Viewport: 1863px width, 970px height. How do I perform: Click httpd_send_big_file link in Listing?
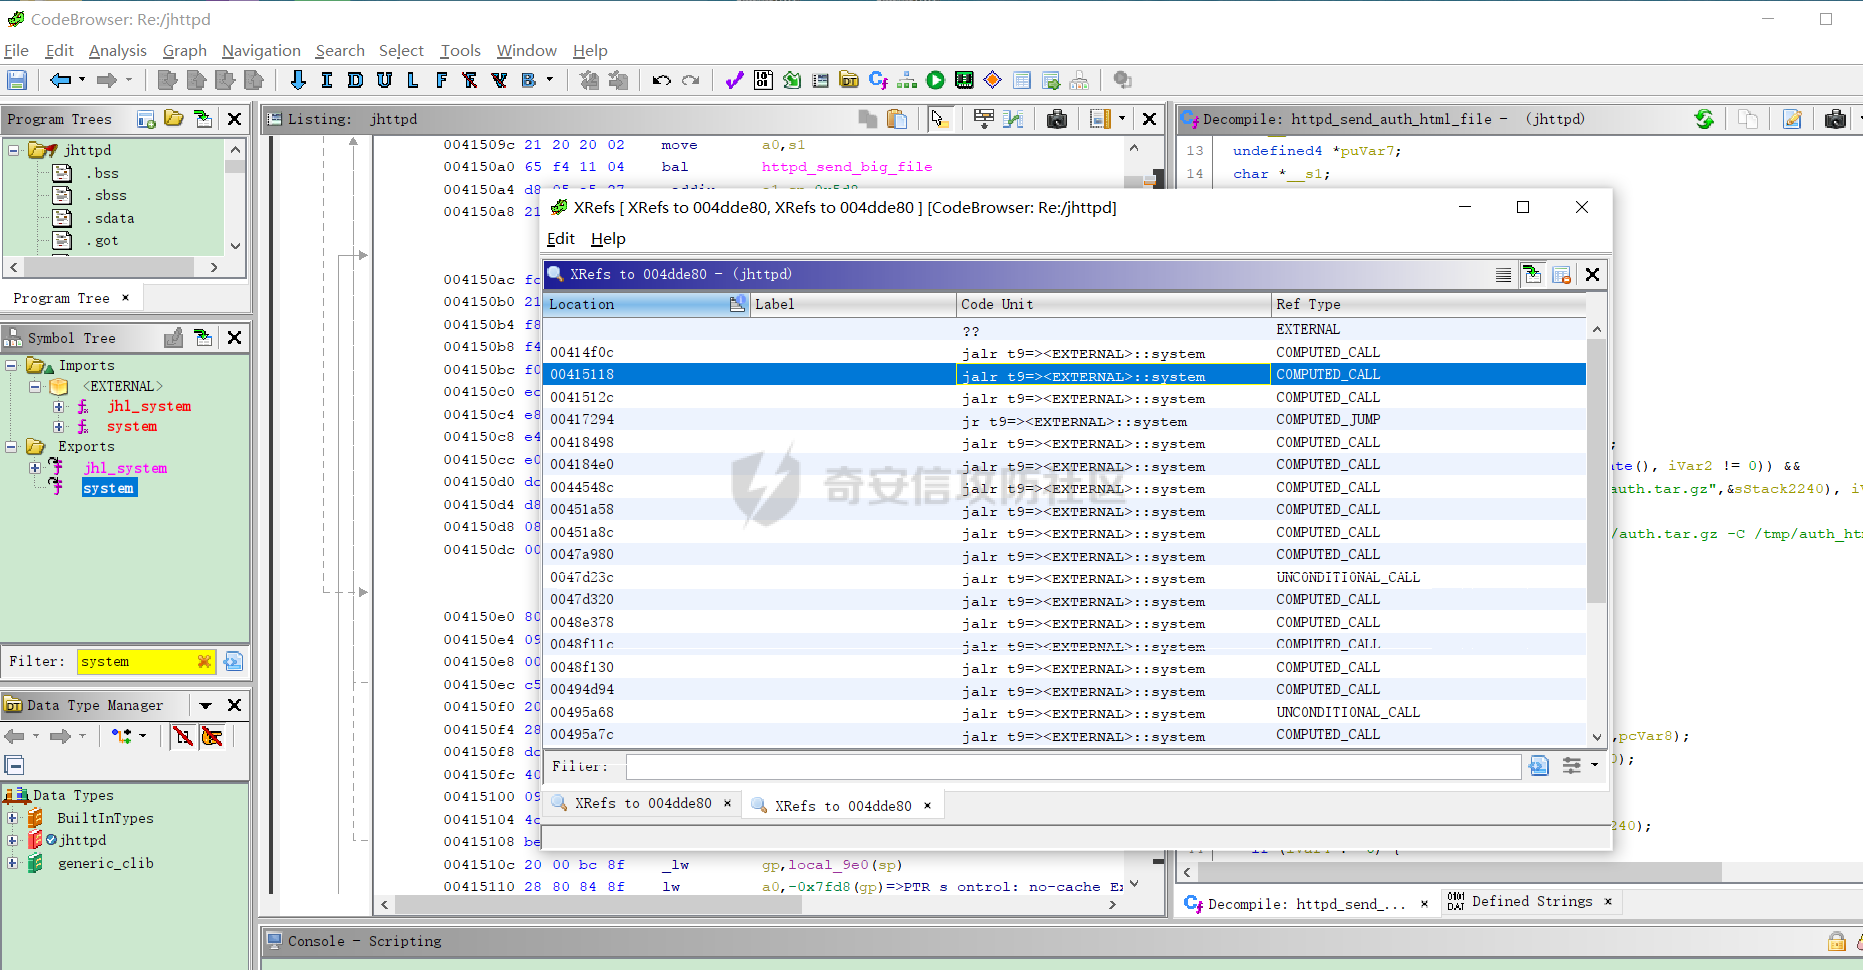coord(846,167)
